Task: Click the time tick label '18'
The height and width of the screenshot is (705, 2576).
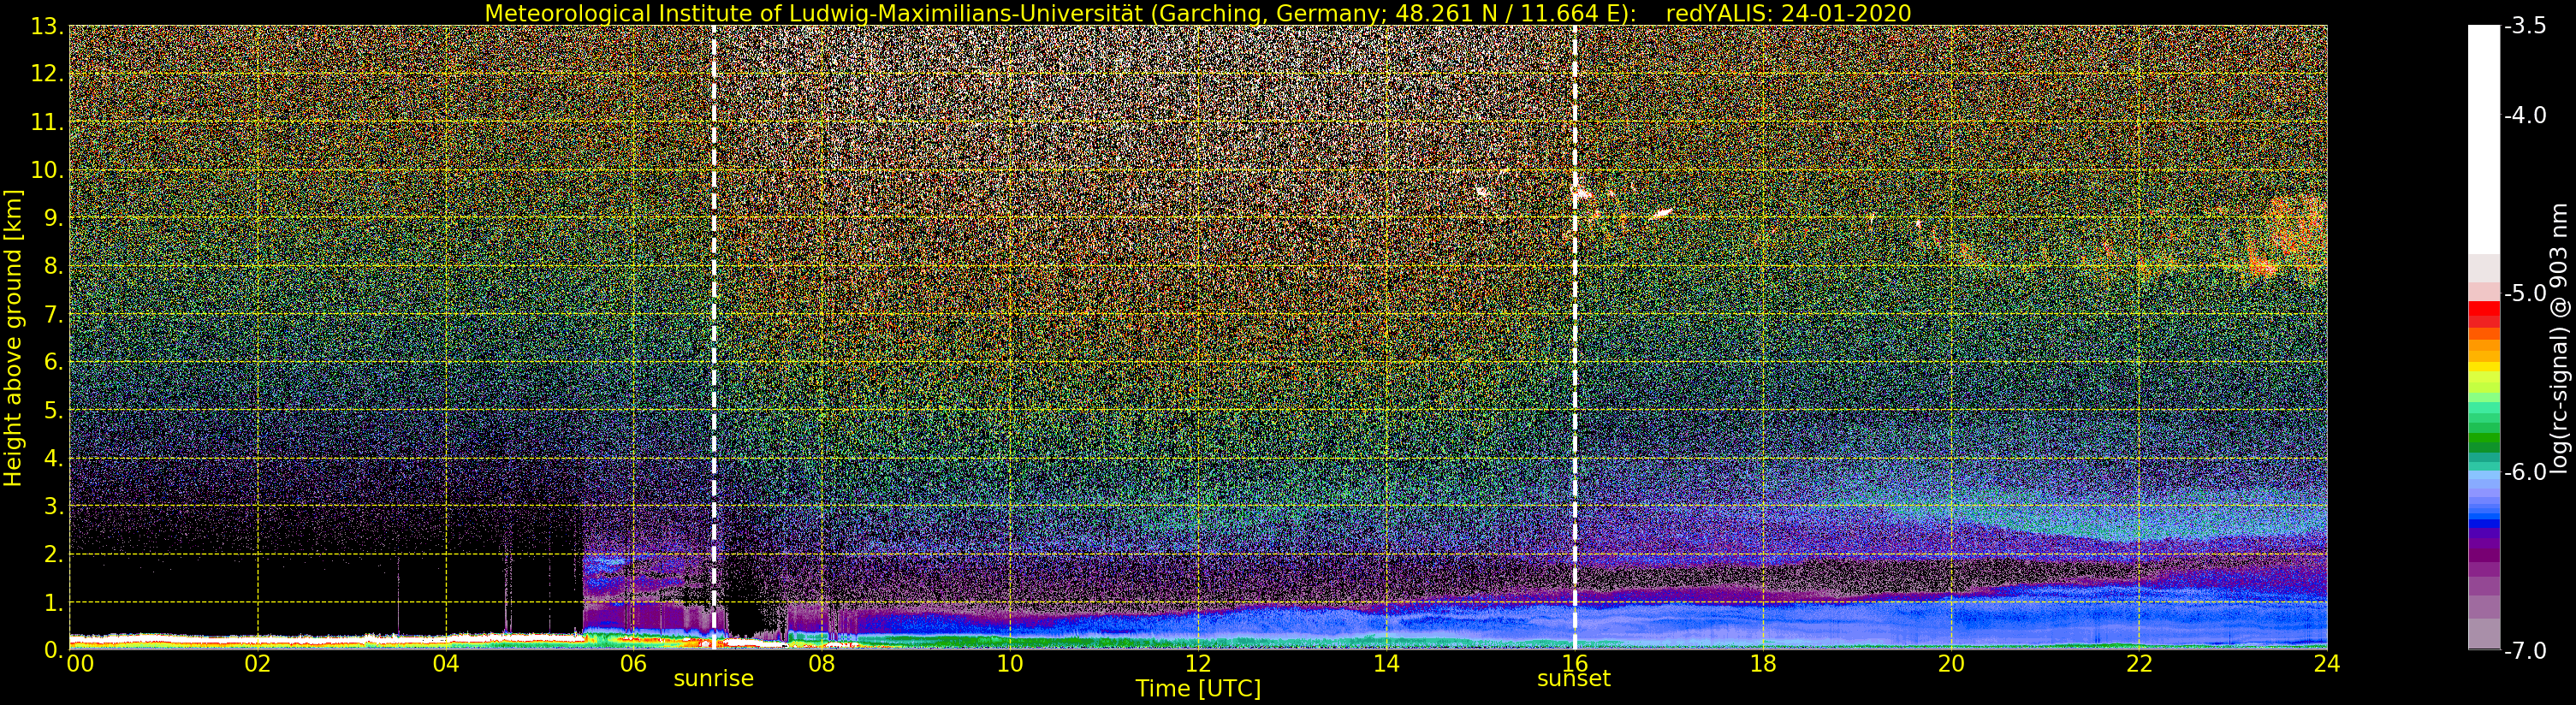Action: (x=1763, y=664)
